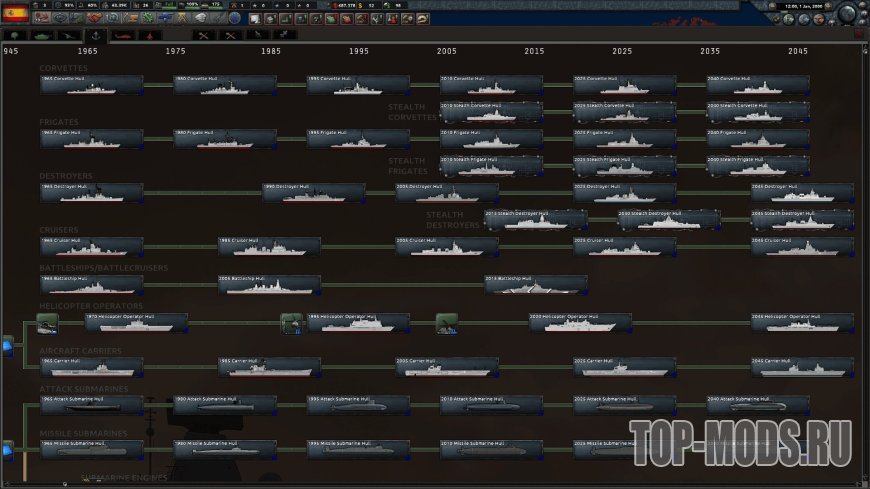Select the helicopter icon before 1995 Helicopter Operator Hull
This screenshot has height=489, width=870.
point(292,323)
